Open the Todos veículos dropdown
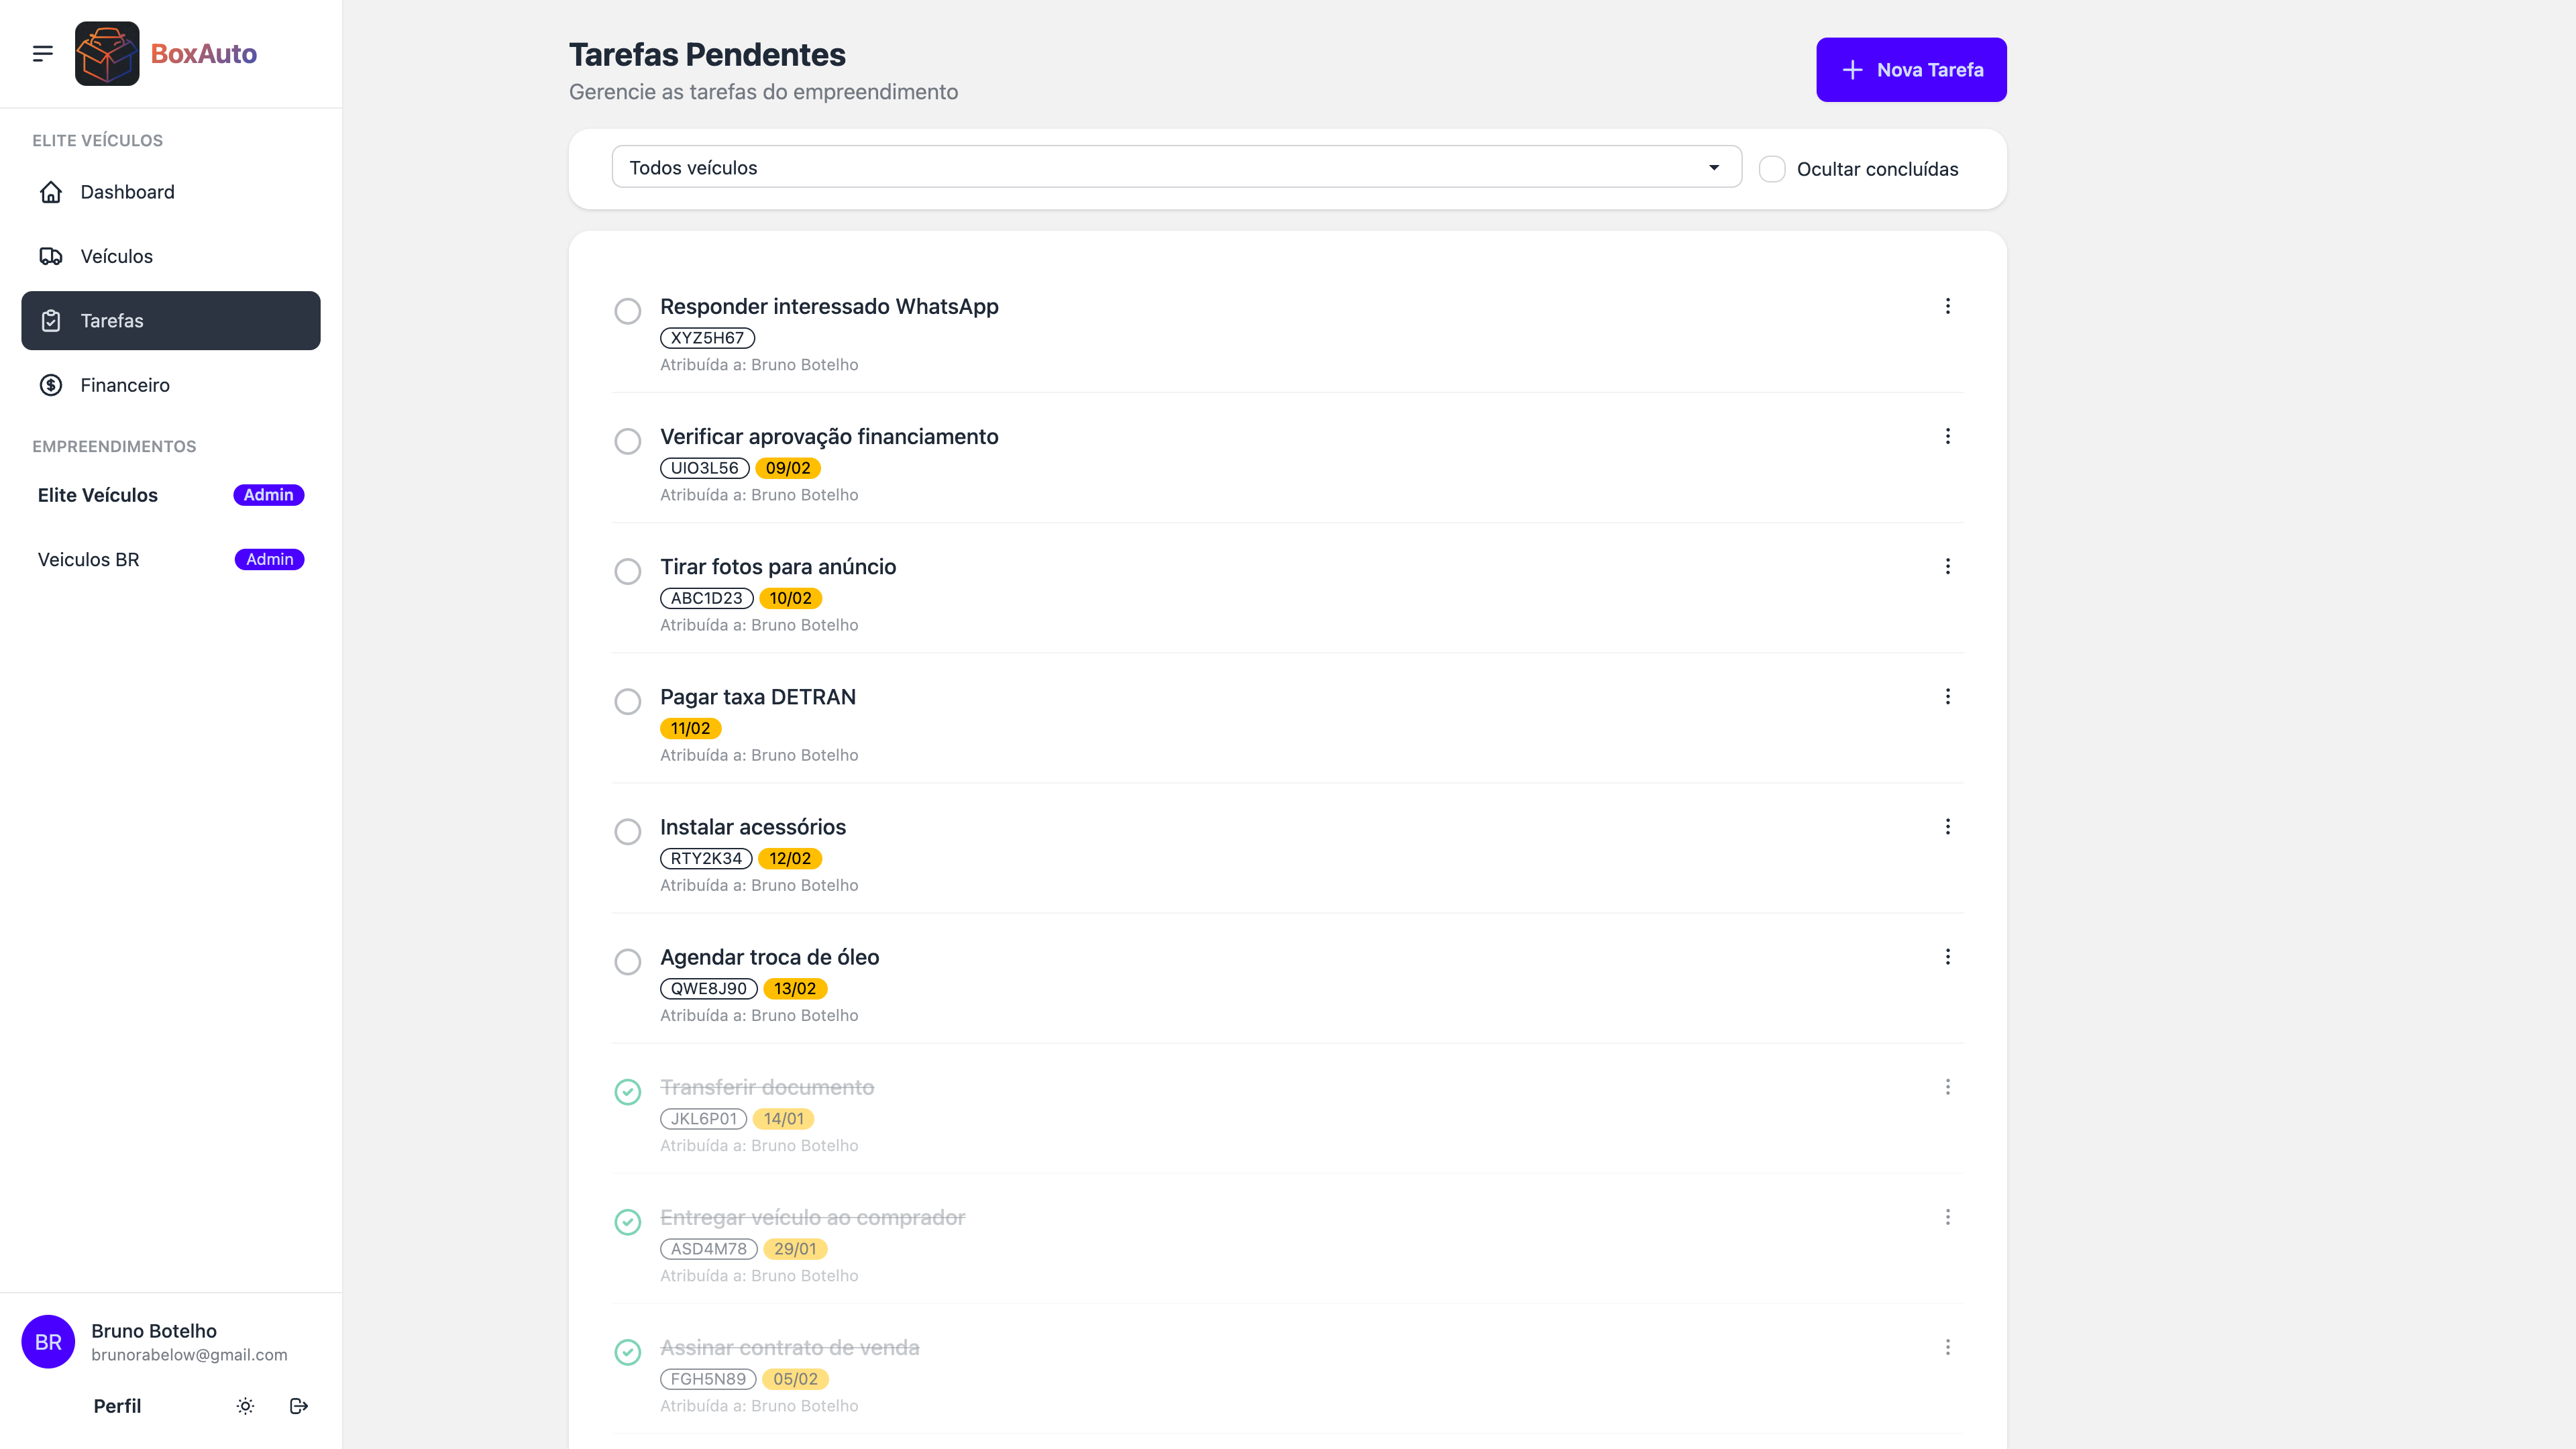Screen dimensions: 2576x1449 pyautogui.click(x=1176, y=167)
